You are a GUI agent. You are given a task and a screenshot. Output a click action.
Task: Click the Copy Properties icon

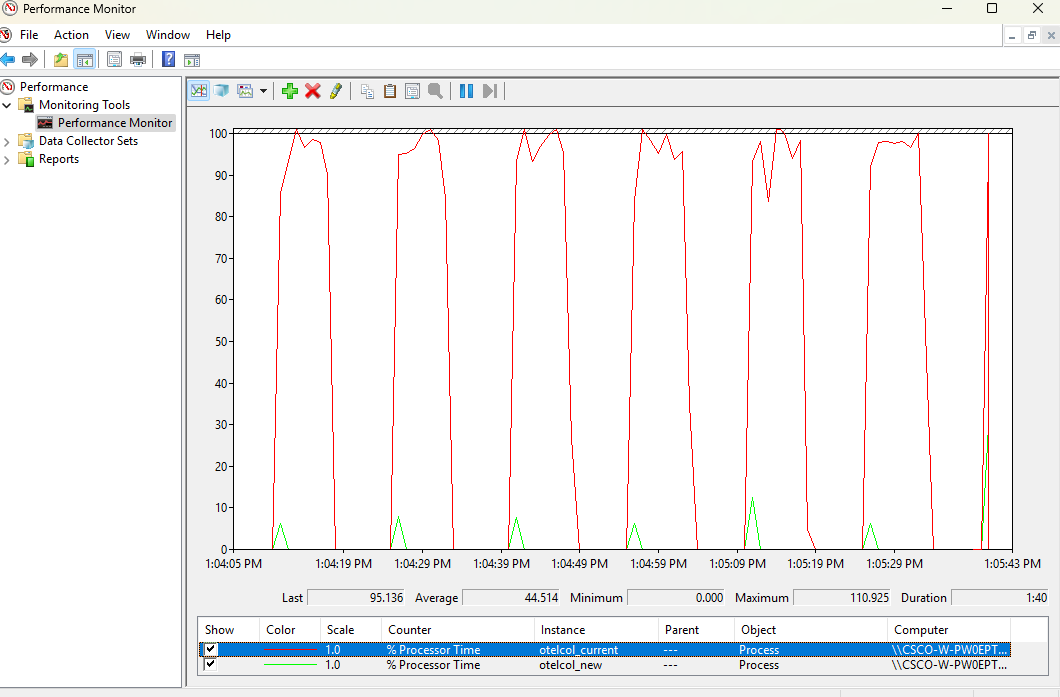pos(367,91)
